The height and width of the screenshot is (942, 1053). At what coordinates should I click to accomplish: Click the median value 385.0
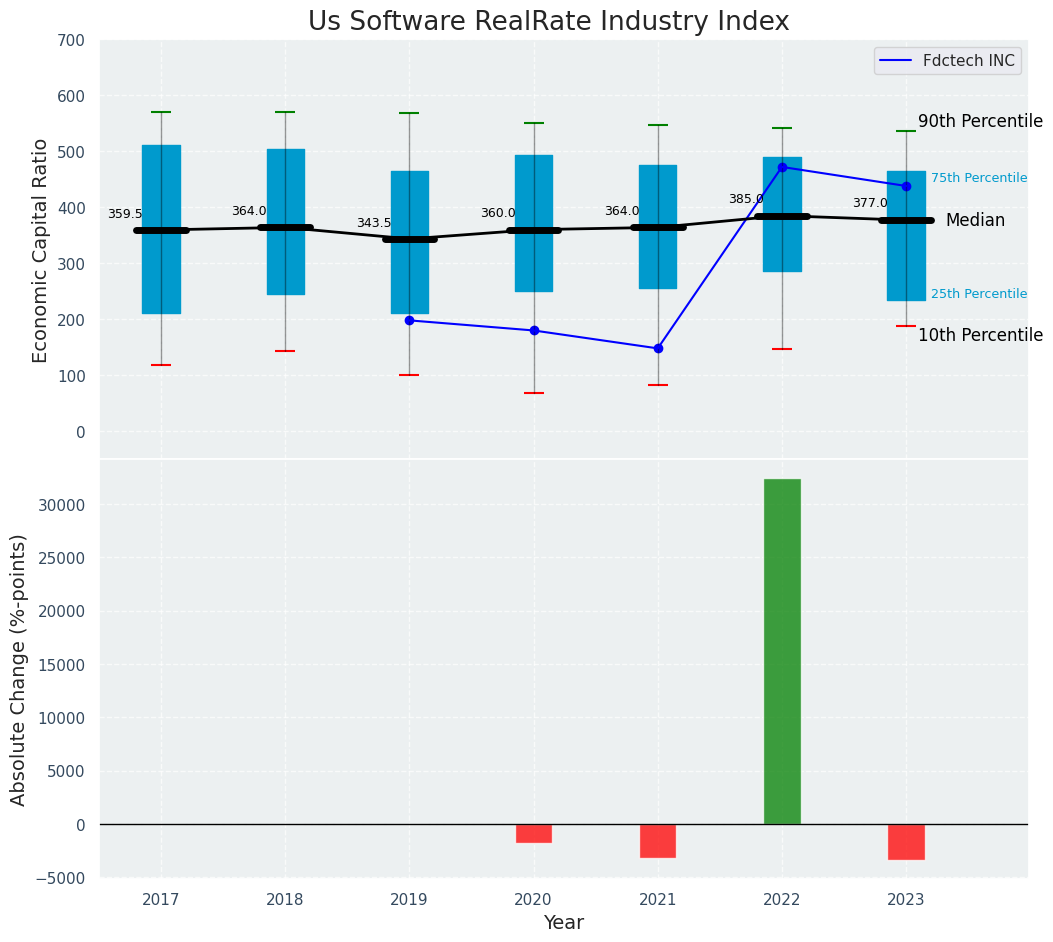tap(746, 199)
